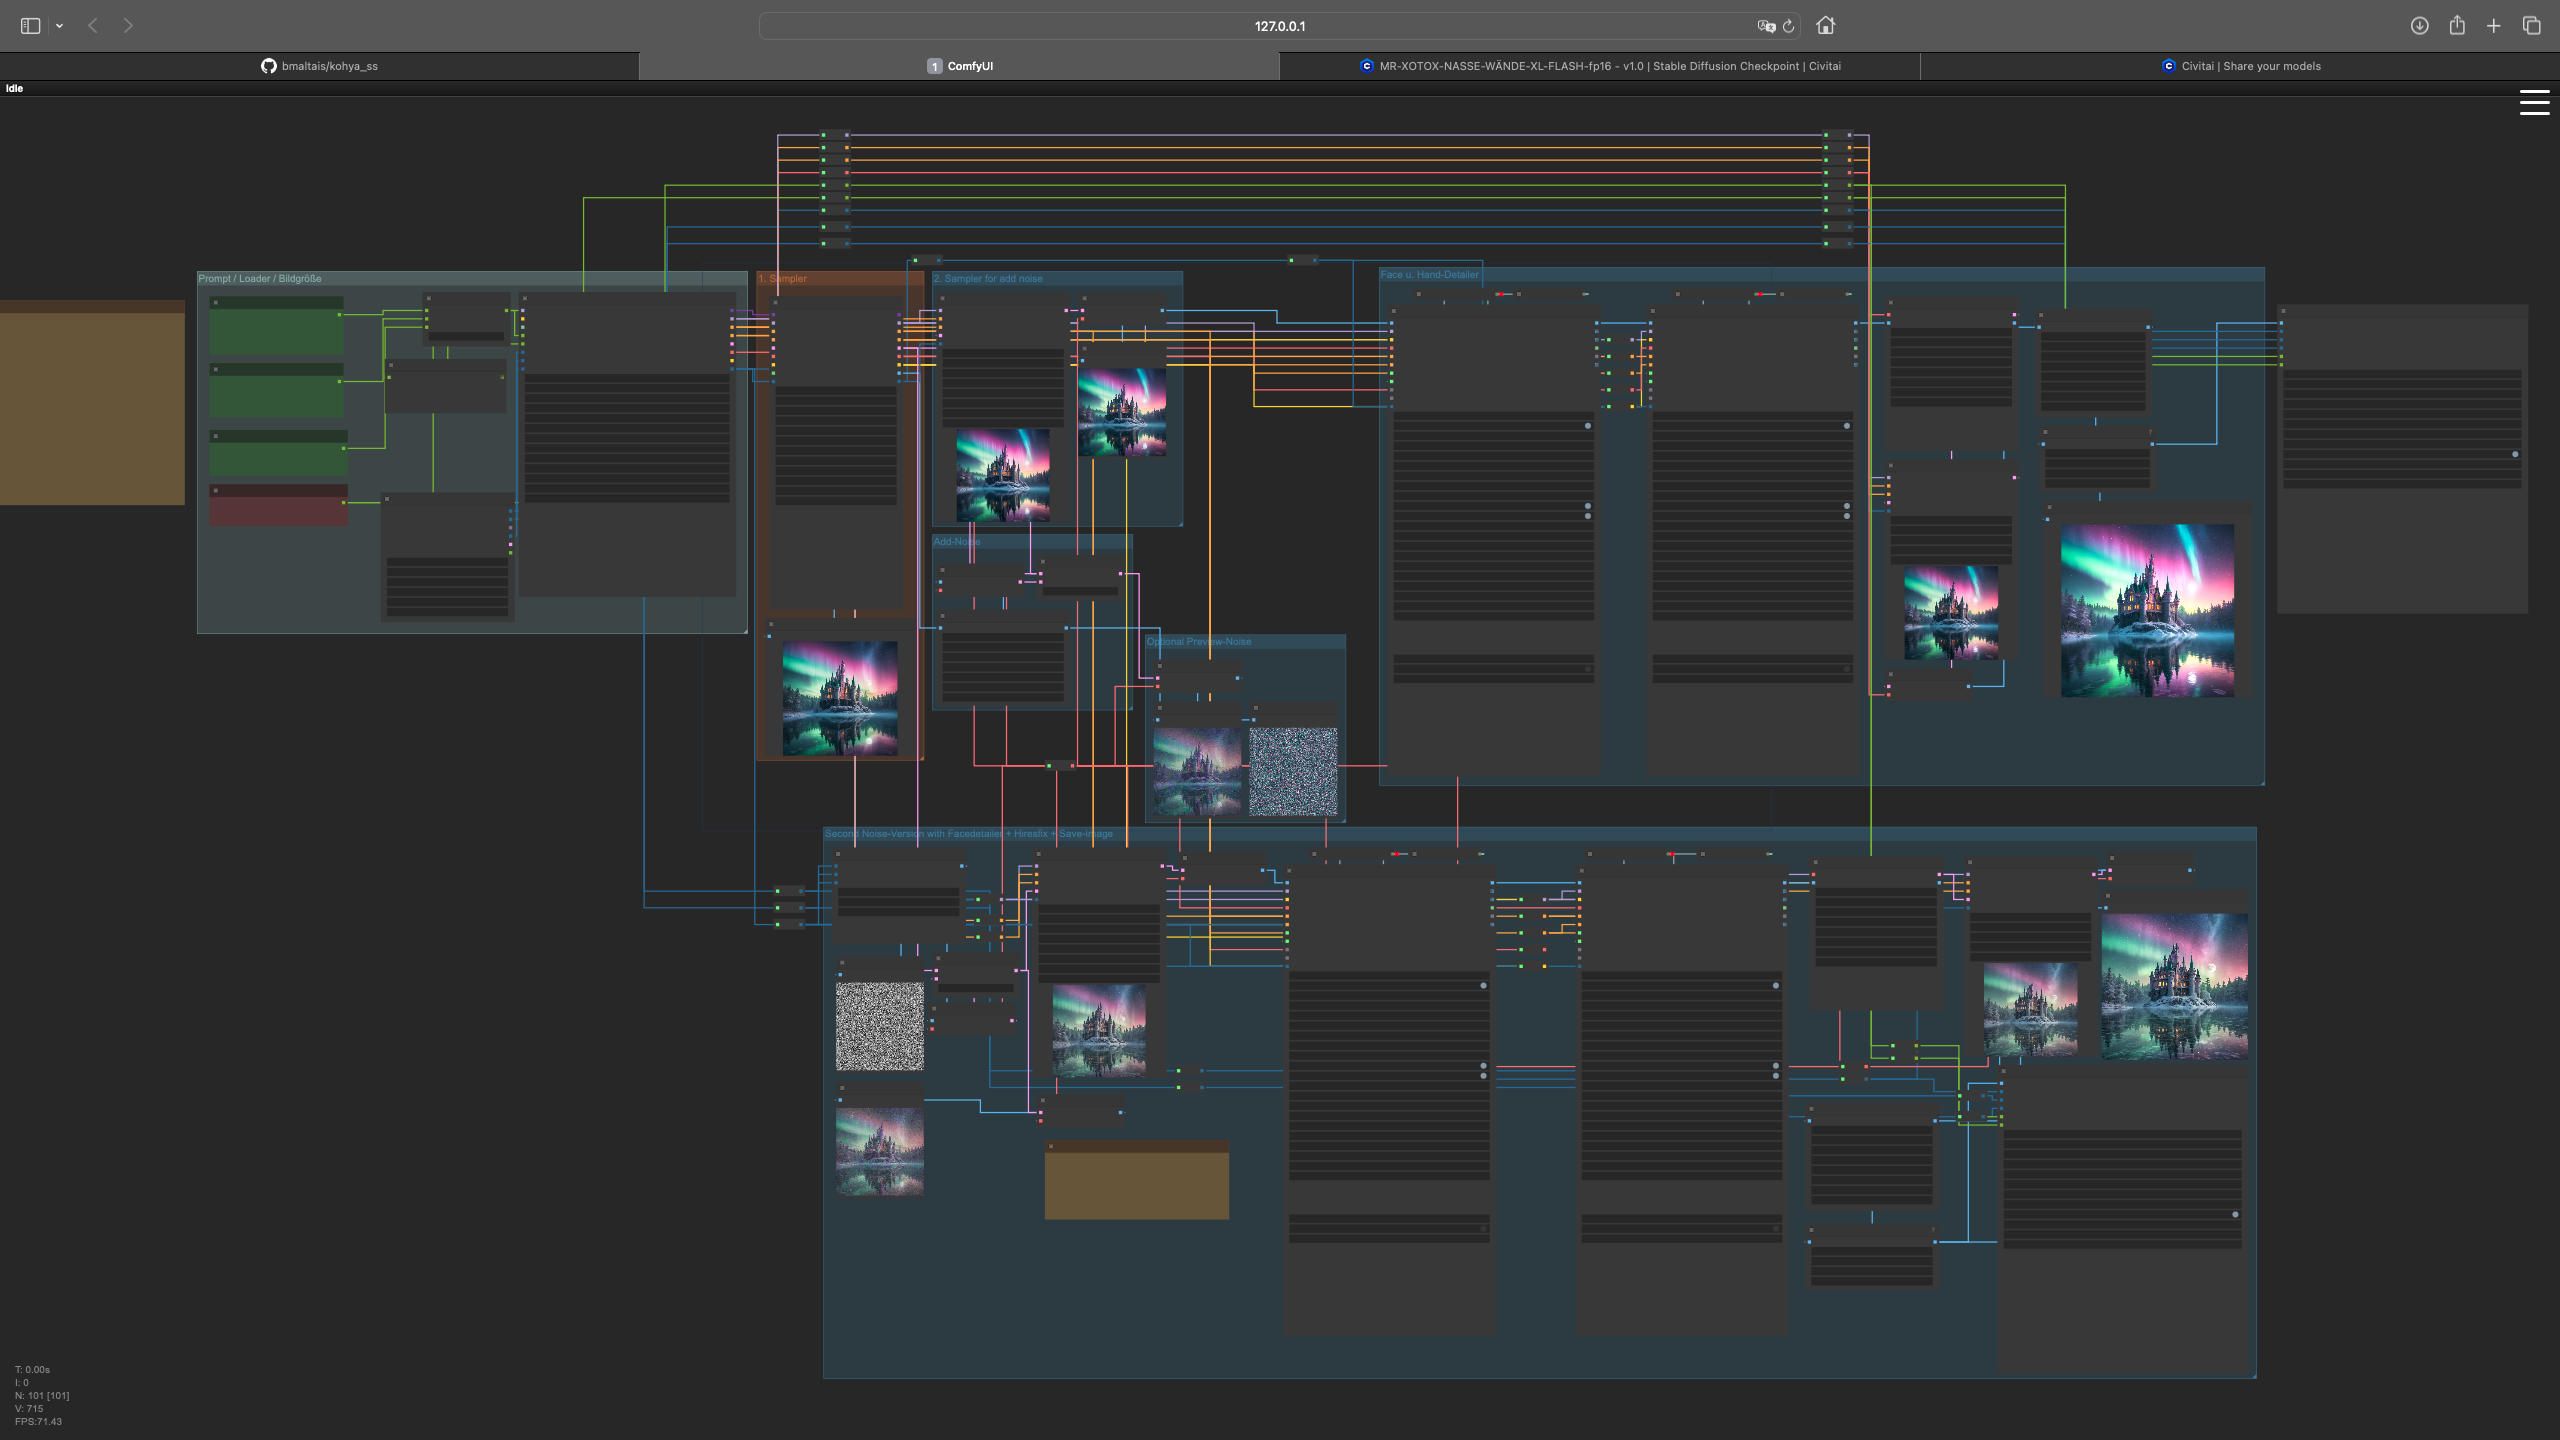Switch to the MR-XOTOX Civitai checkpoint tab

coord(1600,66)
